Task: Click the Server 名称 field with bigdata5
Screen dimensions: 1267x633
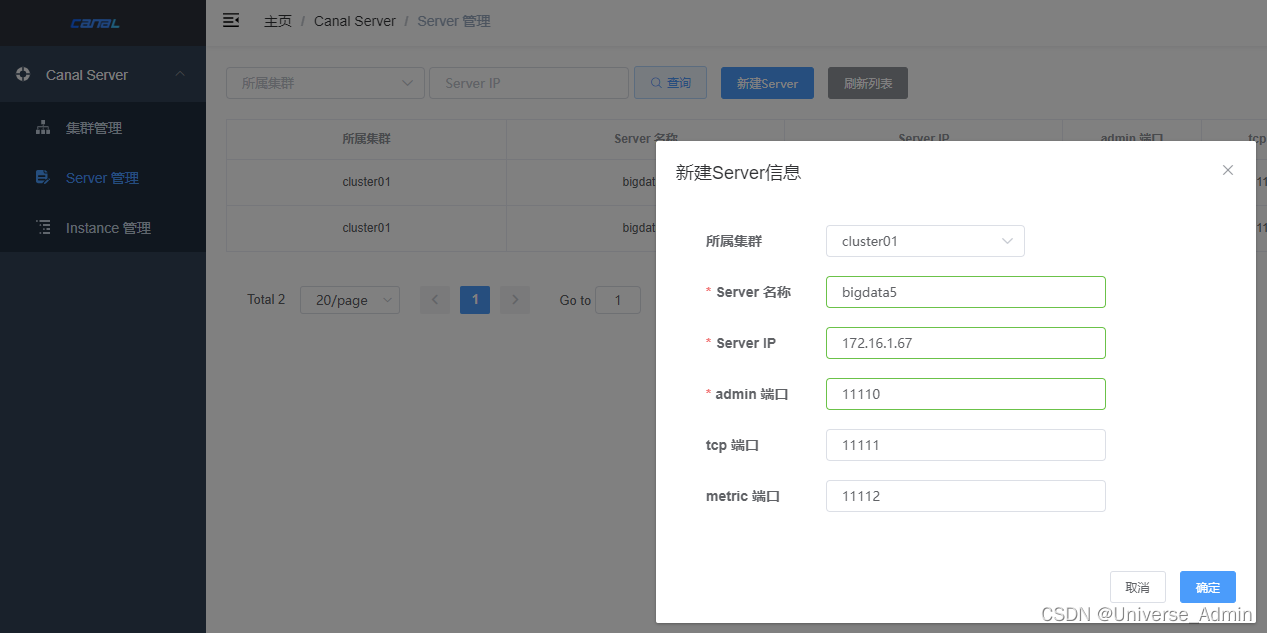Action: pyautogui.click(x=966, y=292)
